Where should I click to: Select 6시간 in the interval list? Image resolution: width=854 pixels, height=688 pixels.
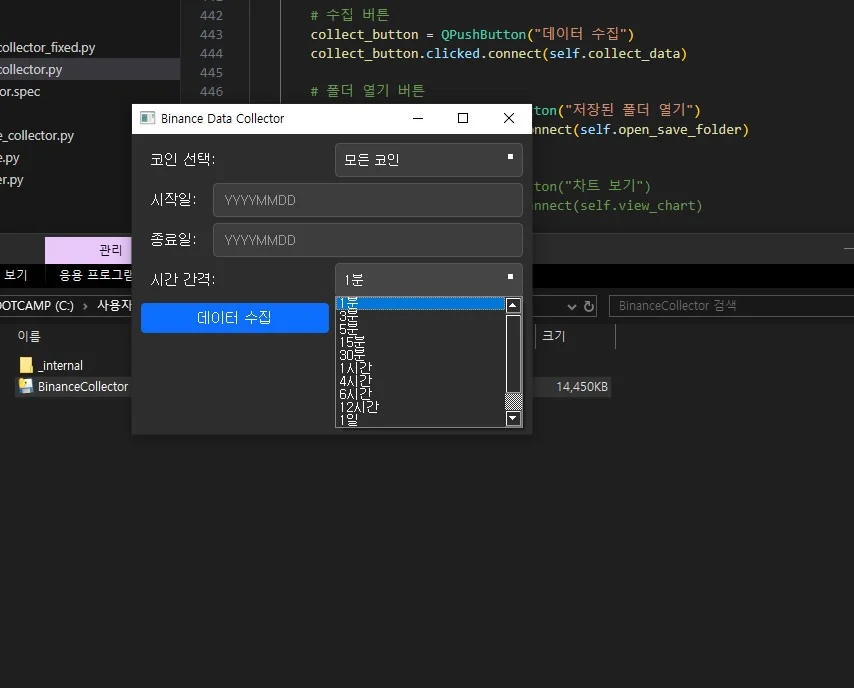point(420,394)
